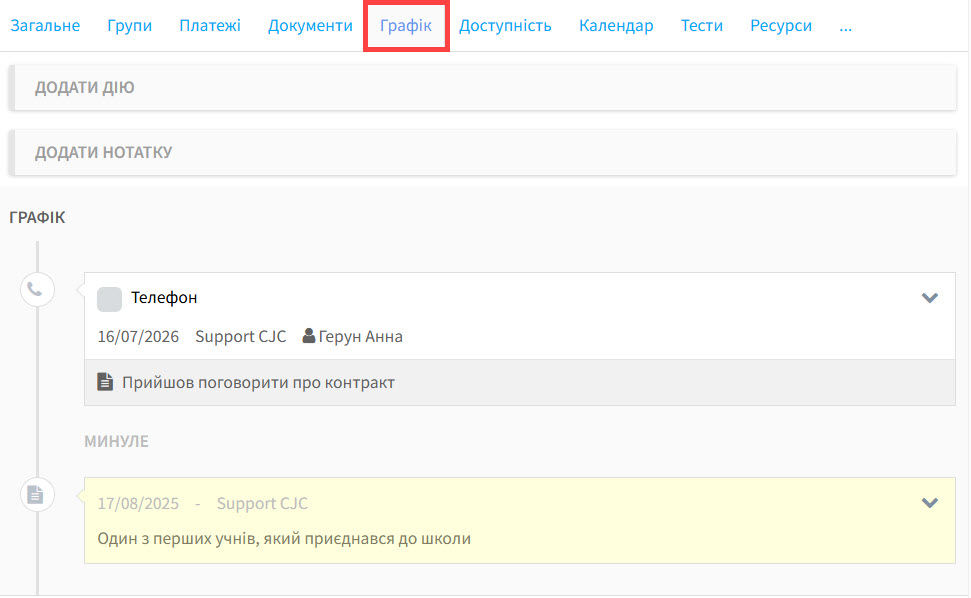Click the МИНУЛЕ section label

pyautogui.click(x=116, y=441)
